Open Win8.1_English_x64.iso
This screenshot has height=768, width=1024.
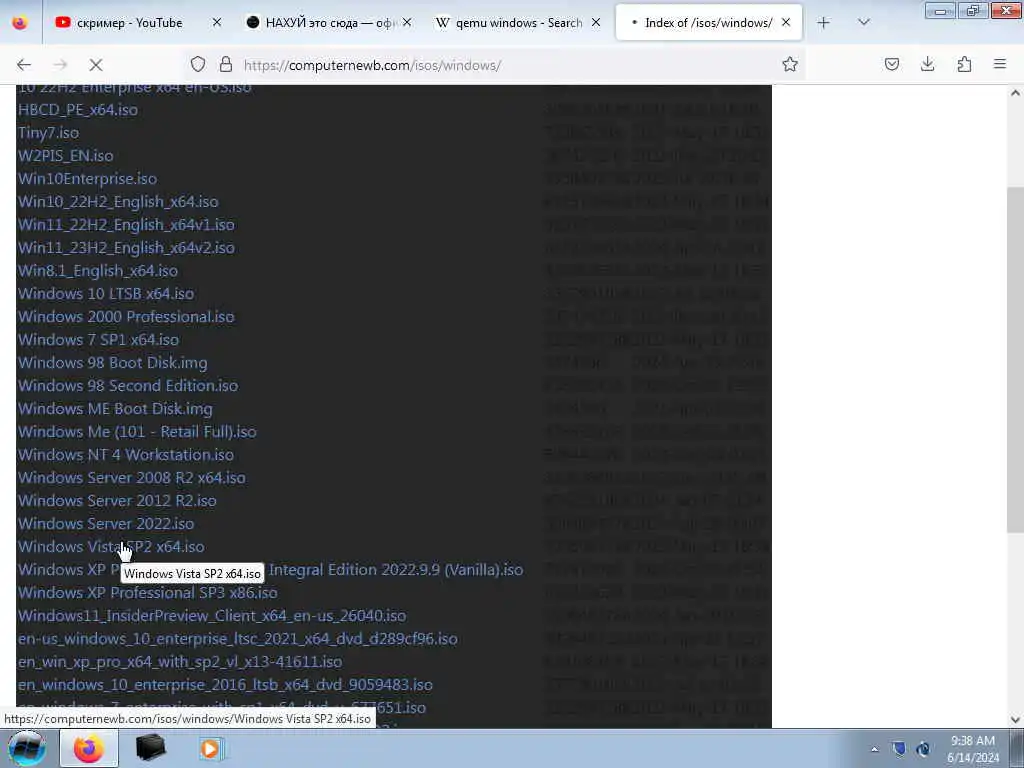(x=98, y=270)
